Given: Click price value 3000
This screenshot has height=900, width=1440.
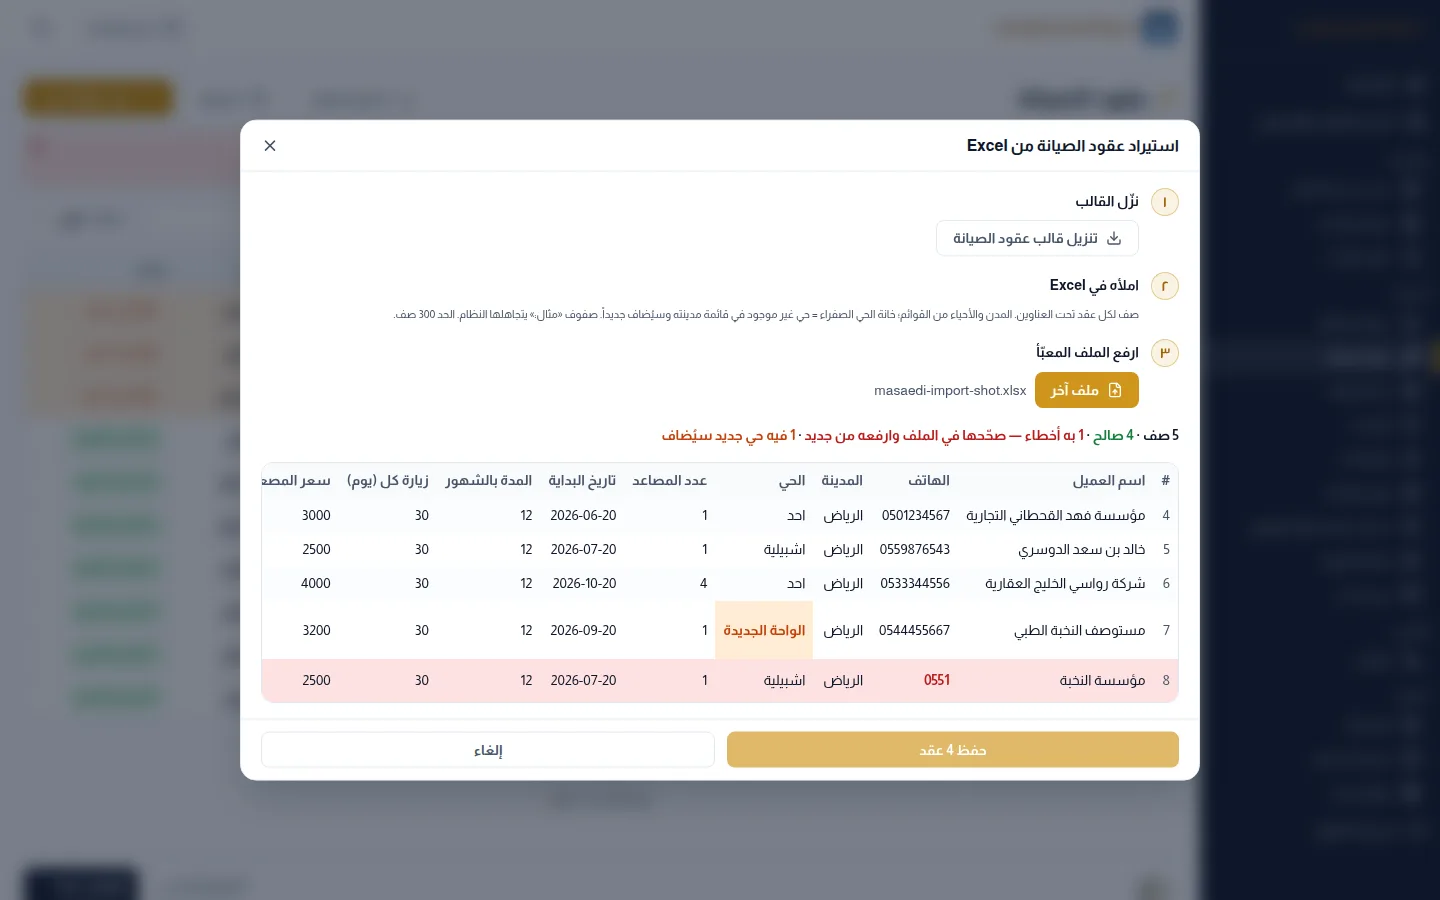Looking at the screenshot, I should tap(316, 516).
